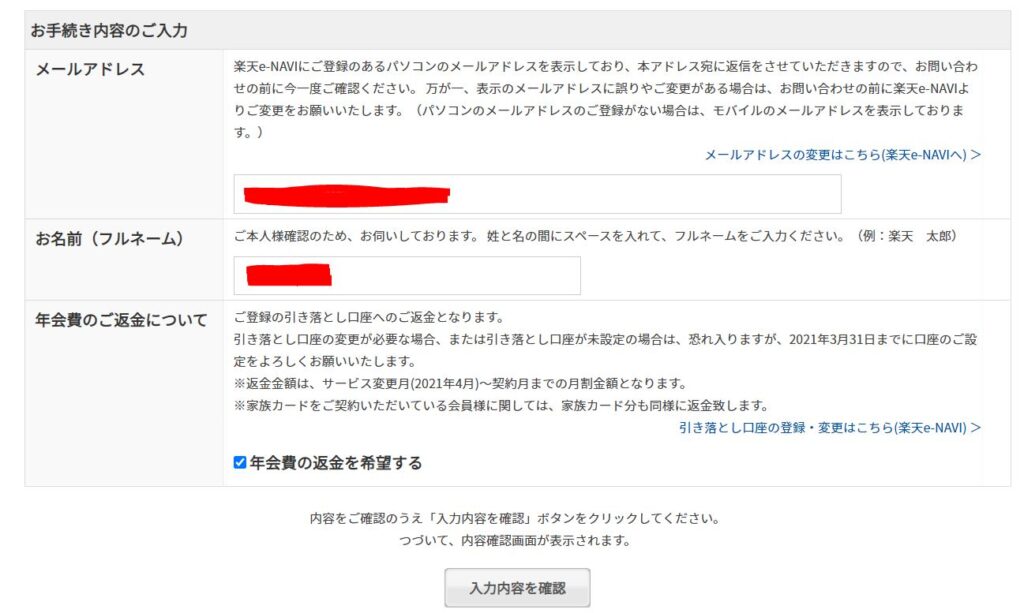The height and width of the screenshot is (613, 1024).
Task: Click the 内容をご確認のうえ instruction text
Action: pos(515,518)
